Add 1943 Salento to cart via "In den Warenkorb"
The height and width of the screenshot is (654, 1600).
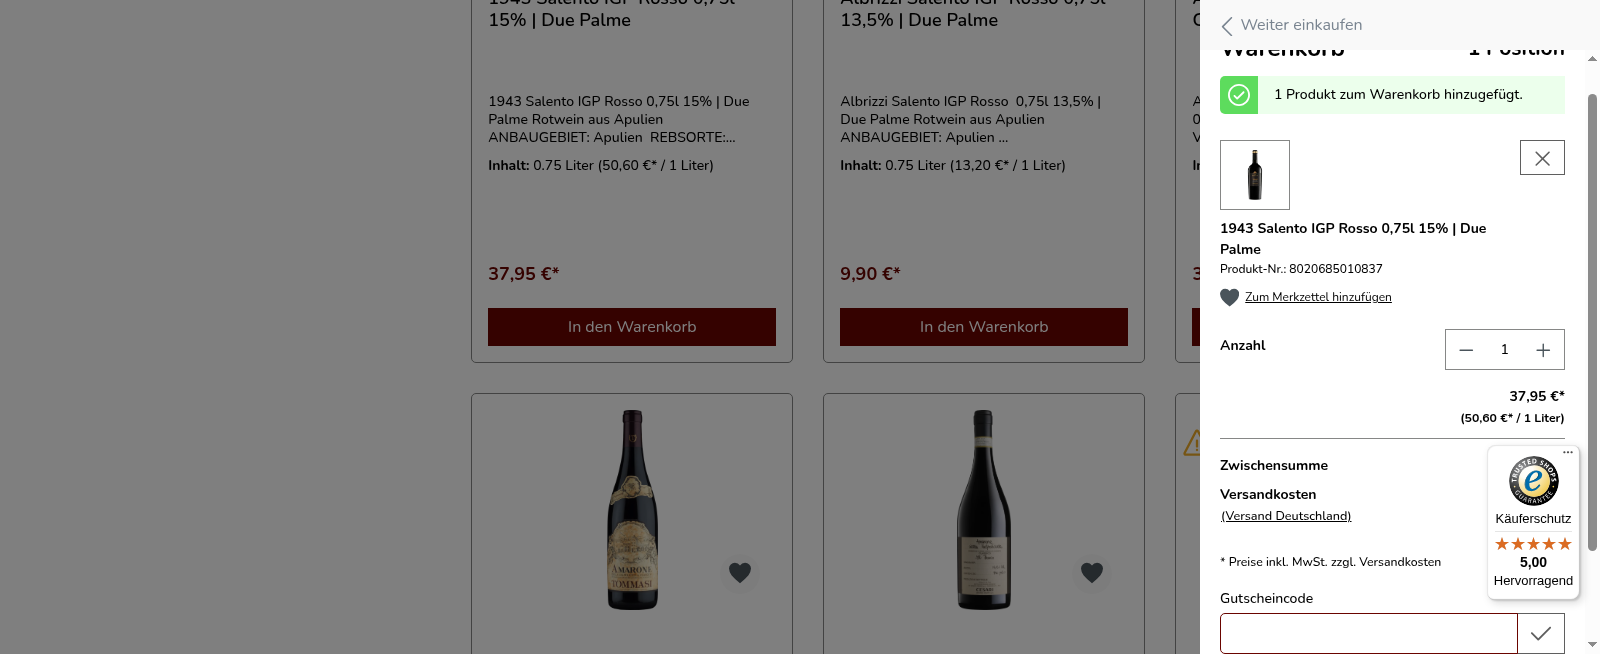pyautogui.click(x=631, y=327)
